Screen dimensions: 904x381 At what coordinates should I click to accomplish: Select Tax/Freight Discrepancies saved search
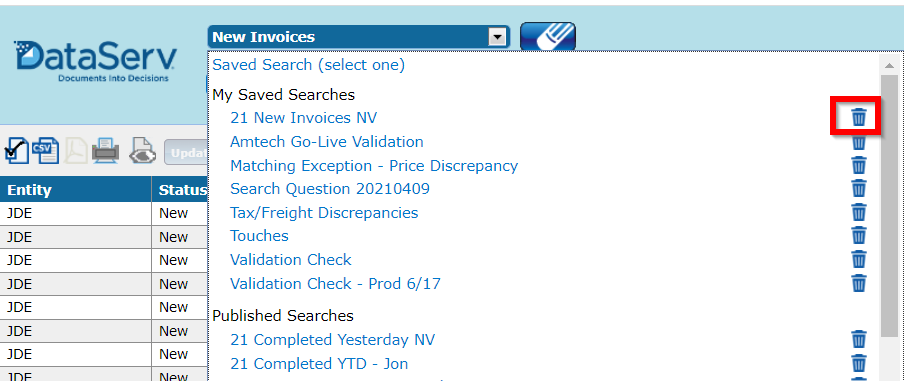[x=324, y=213]
